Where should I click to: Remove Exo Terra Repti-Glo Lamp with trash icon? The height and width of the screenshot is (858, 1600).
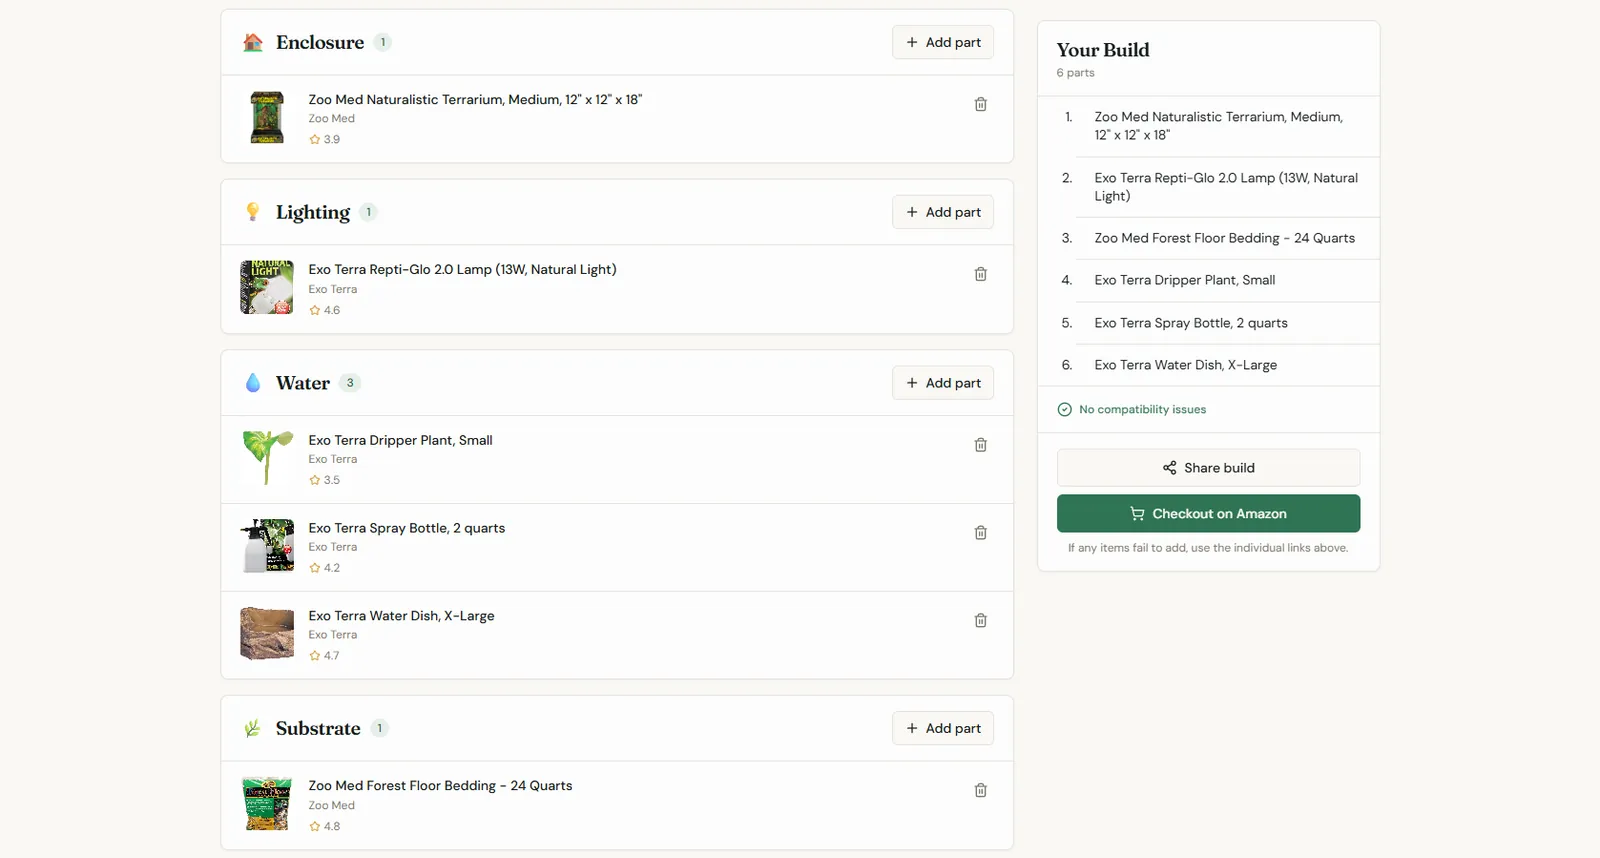click(x=980, y=274)
